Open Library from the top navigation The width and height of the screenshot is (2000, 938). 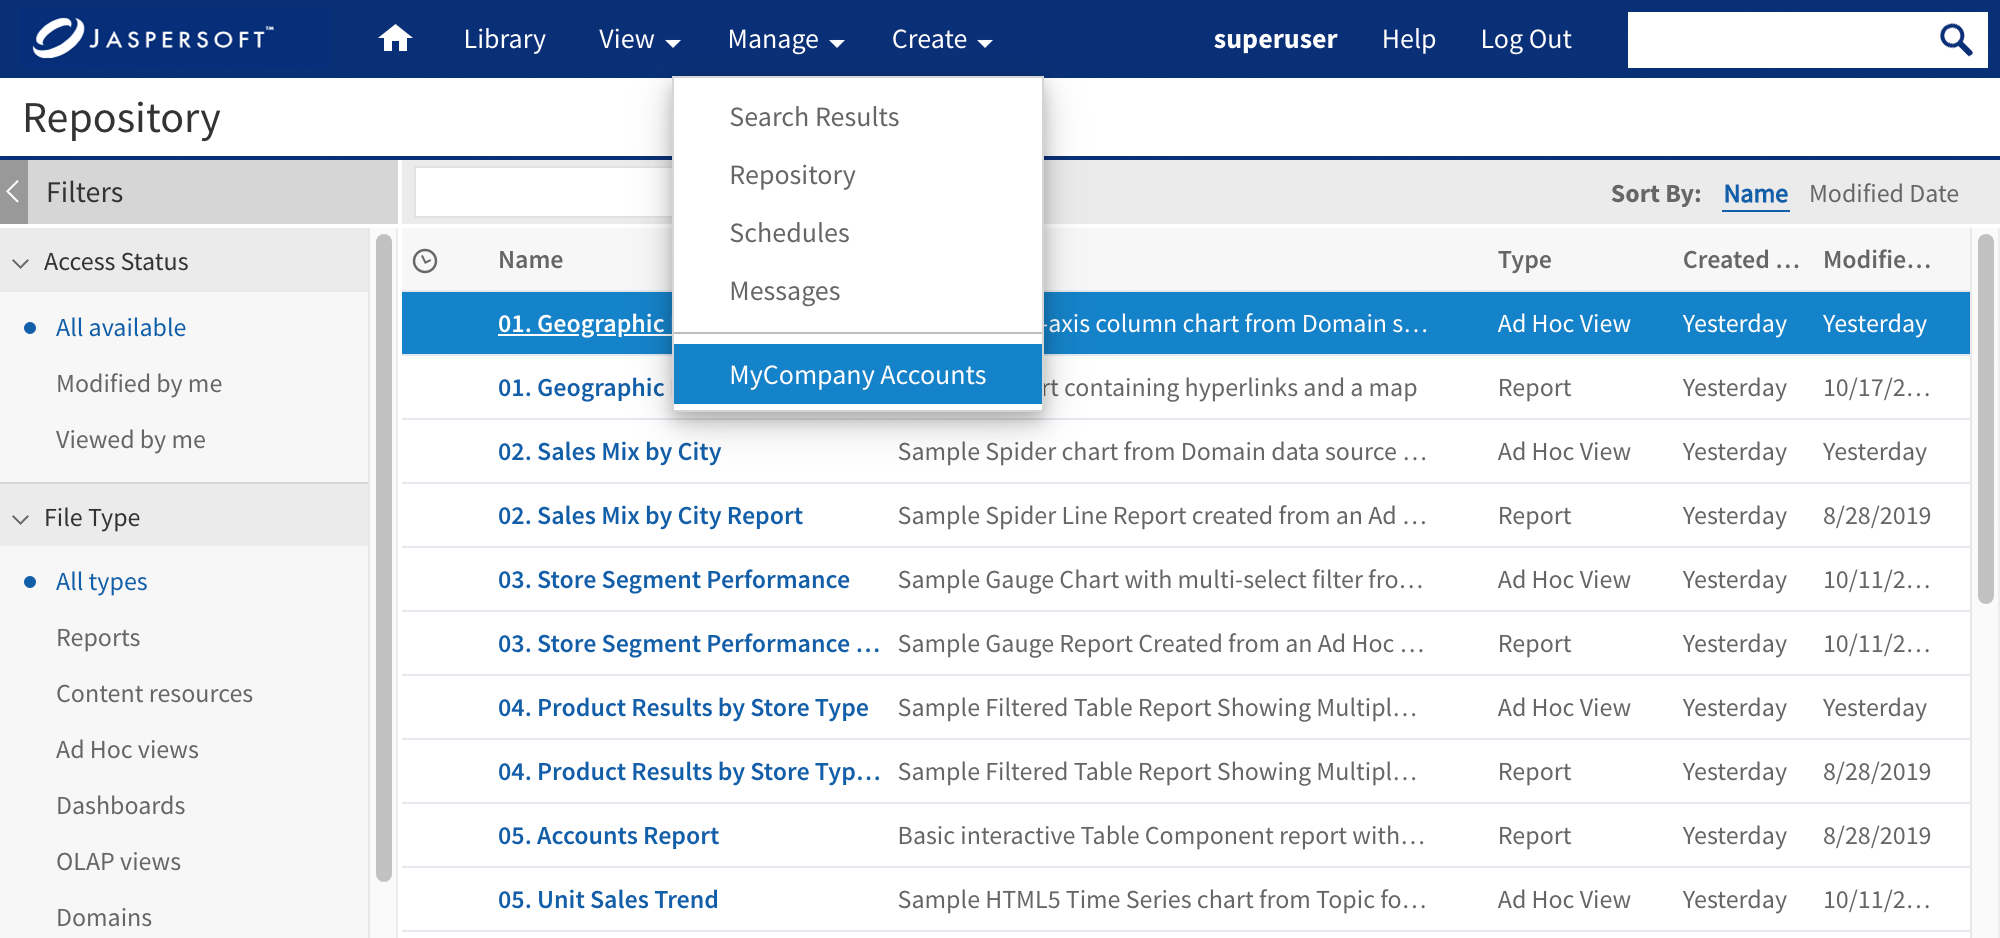[x=505, y=39]
